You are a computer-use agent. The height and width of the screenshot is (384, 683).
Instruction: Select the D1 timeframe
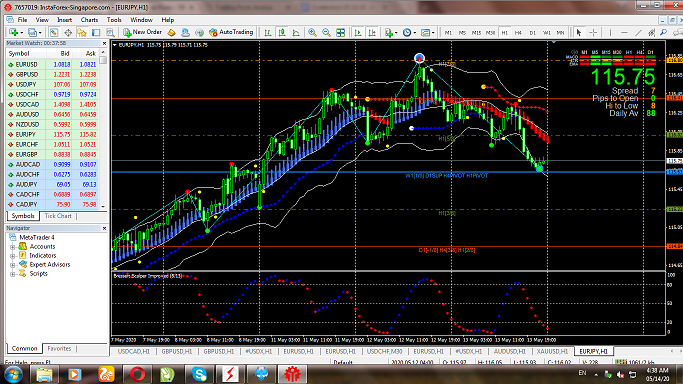tap(532, 33)
